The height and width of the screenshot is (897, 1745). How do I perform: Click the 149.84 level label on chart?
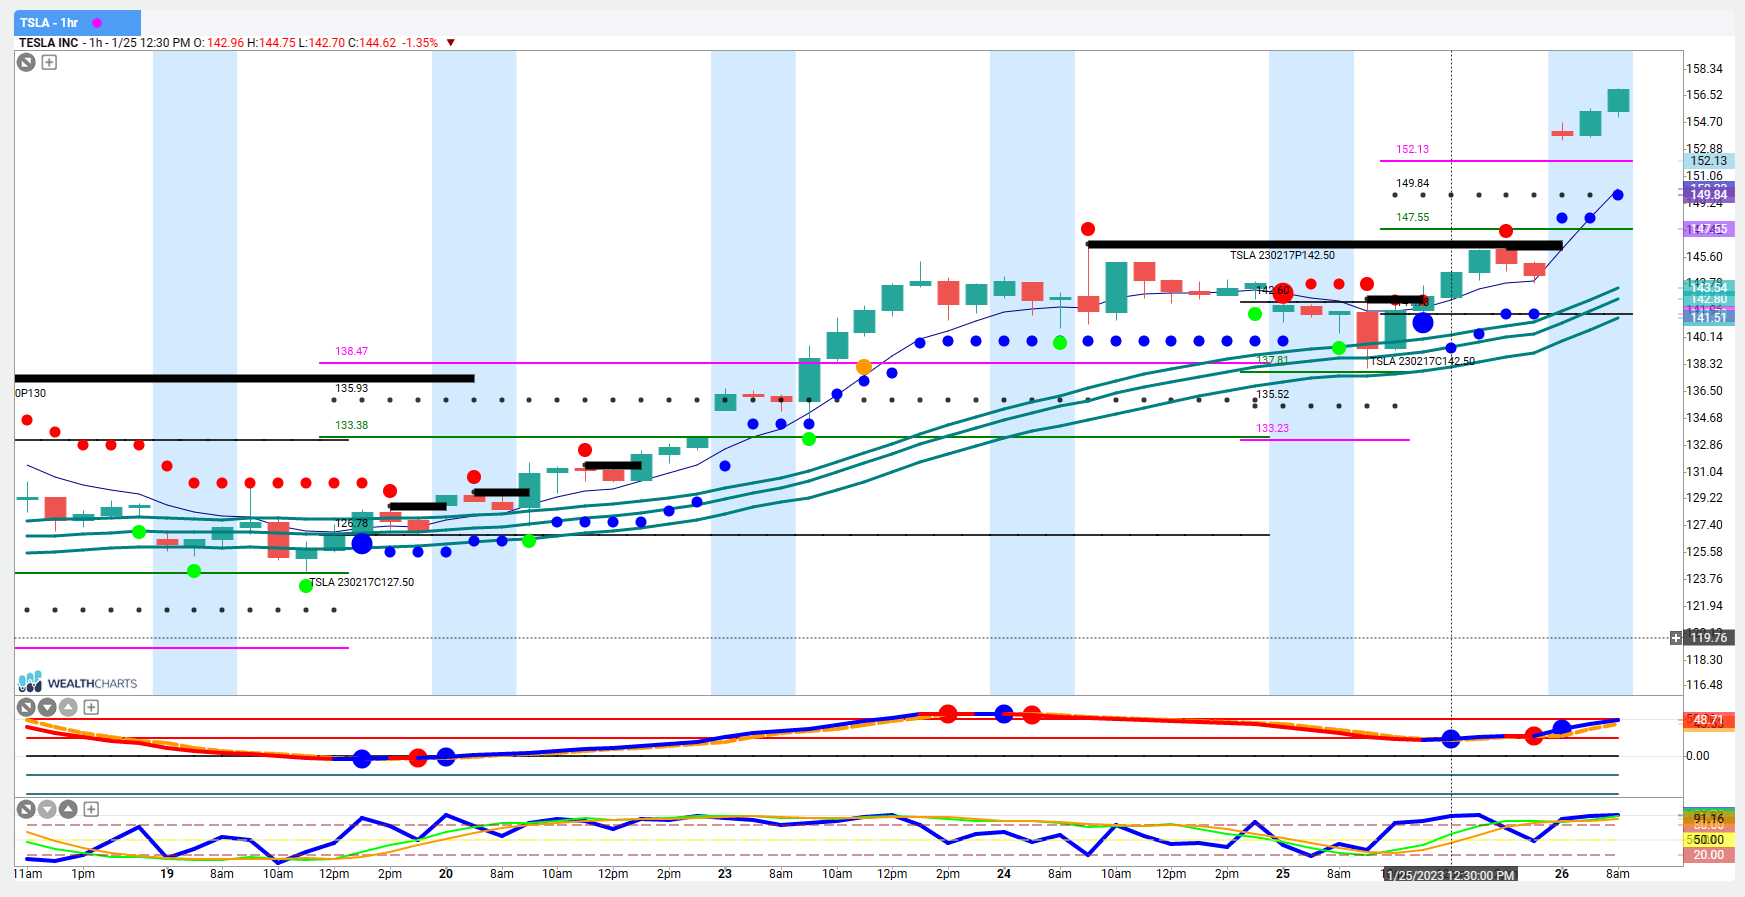click(1413, 184)
